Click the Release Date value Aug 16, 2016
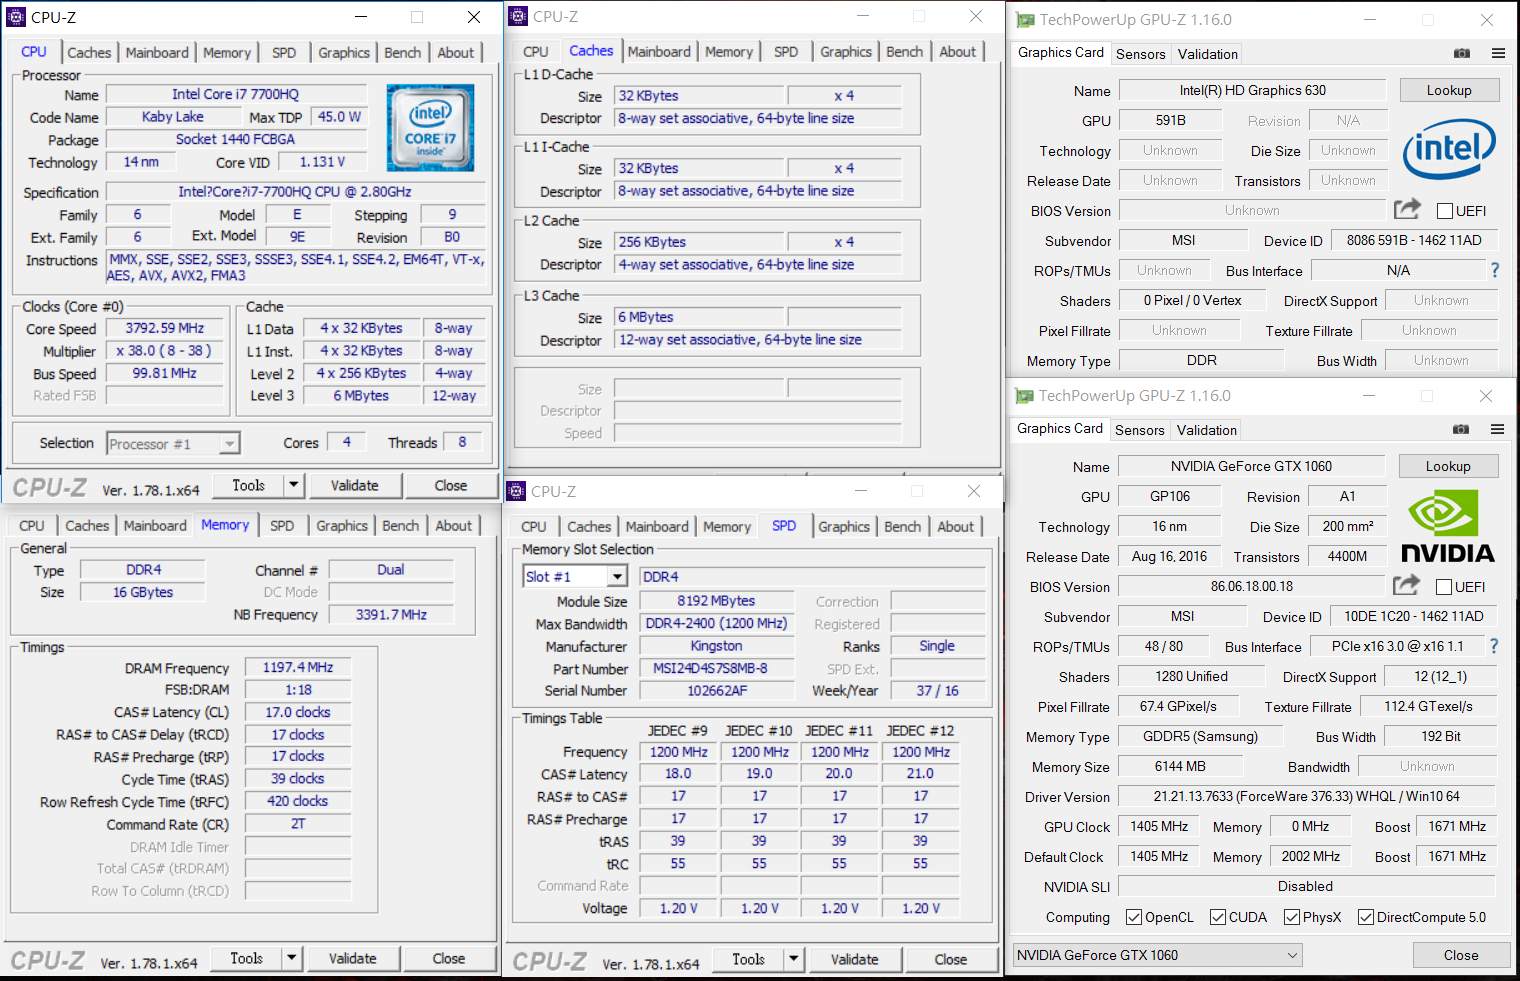Screen dimensions: 1520x981 pyautogui.click(x=1169, y=556)
